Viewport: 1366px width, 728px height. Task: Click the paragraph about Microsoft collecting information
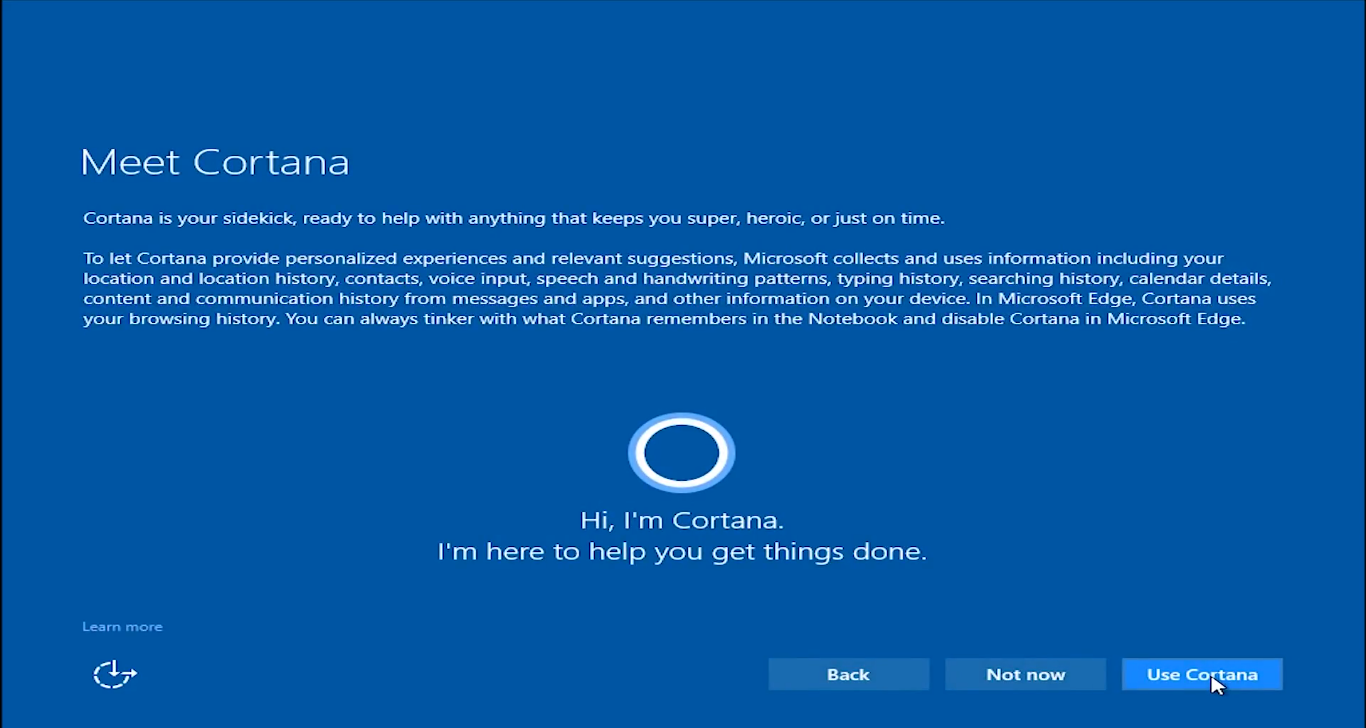coord(677,288)
